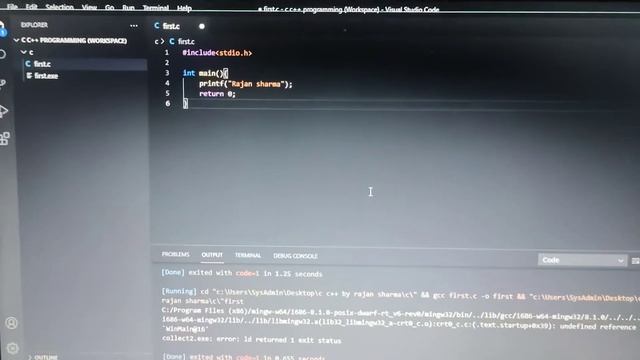Click the c folder breadcrumb
640x360 pixels.
(157, 41)
